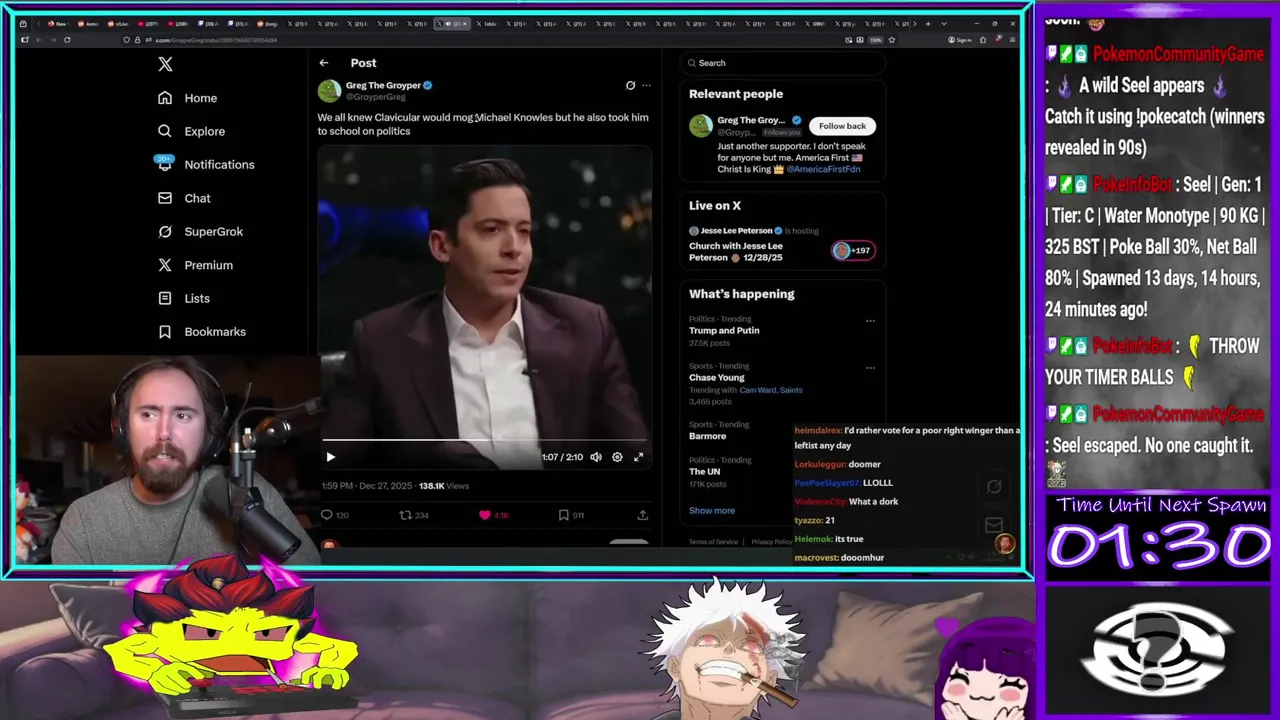Screen dimensions: 1280x720
Task: Click the browser address bar URL
Action: coord(218,40)
